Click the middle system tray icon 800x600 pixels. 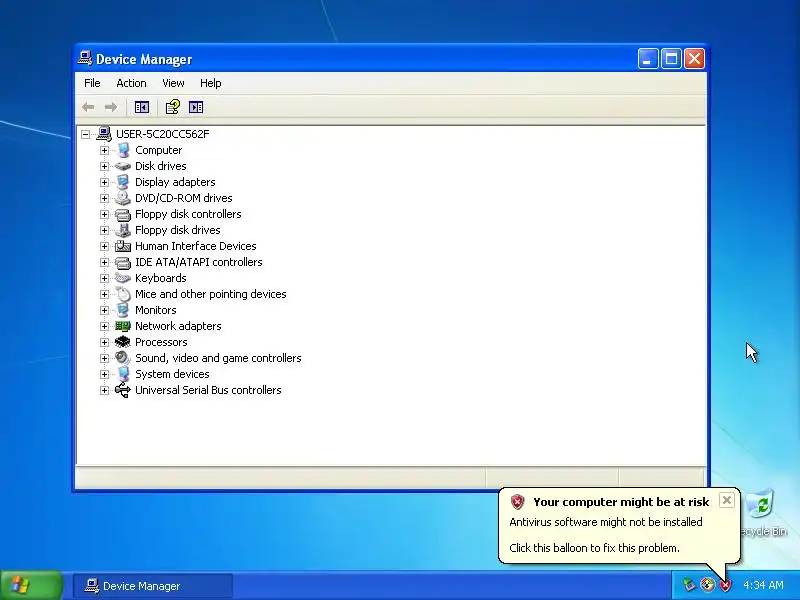pyautogui.click(x=707, y=585)
